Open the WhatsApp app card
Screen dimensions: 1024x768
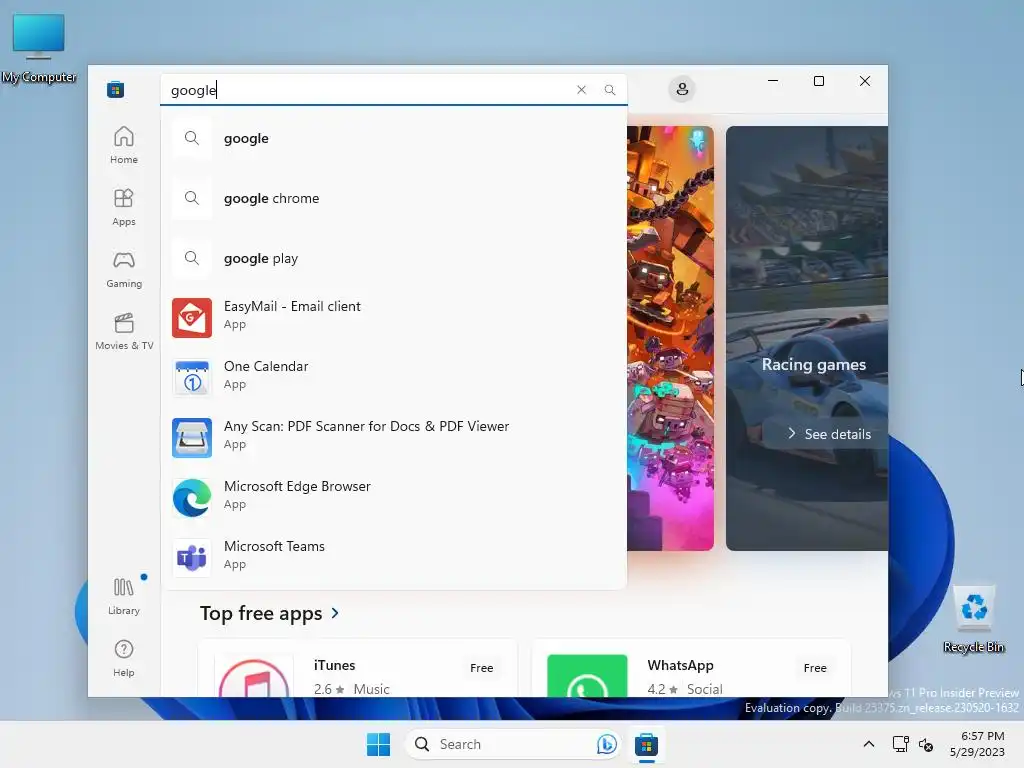click(x=692, y=669)
